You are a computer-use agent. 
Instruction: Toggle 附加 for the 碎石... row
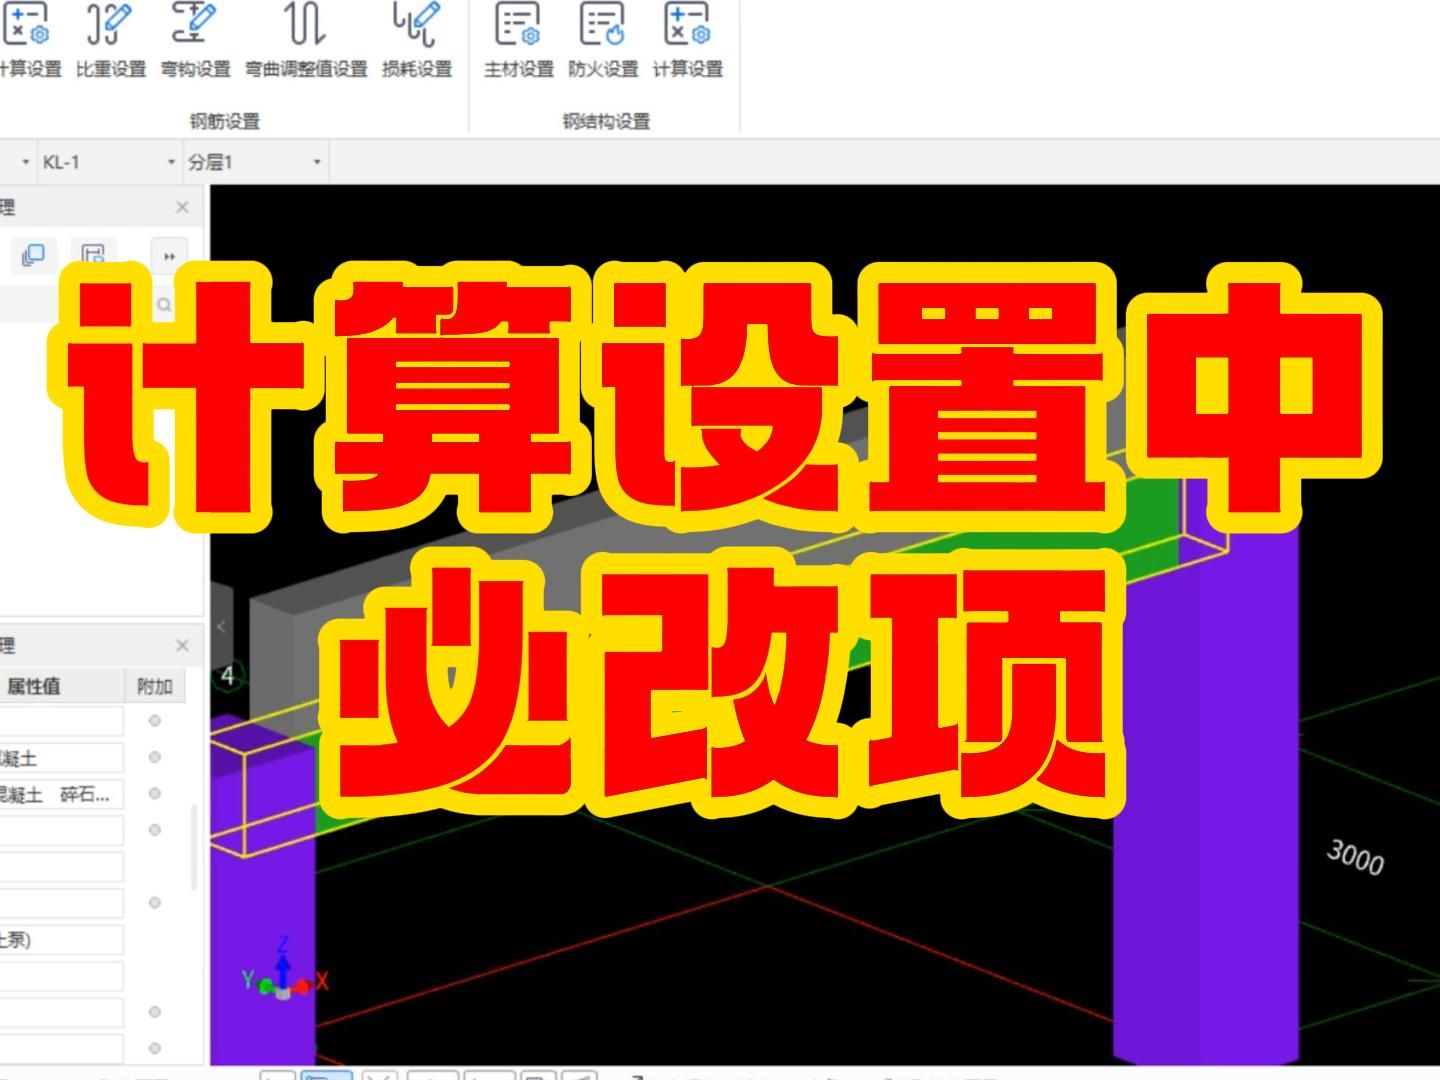(x=154, y=793)
